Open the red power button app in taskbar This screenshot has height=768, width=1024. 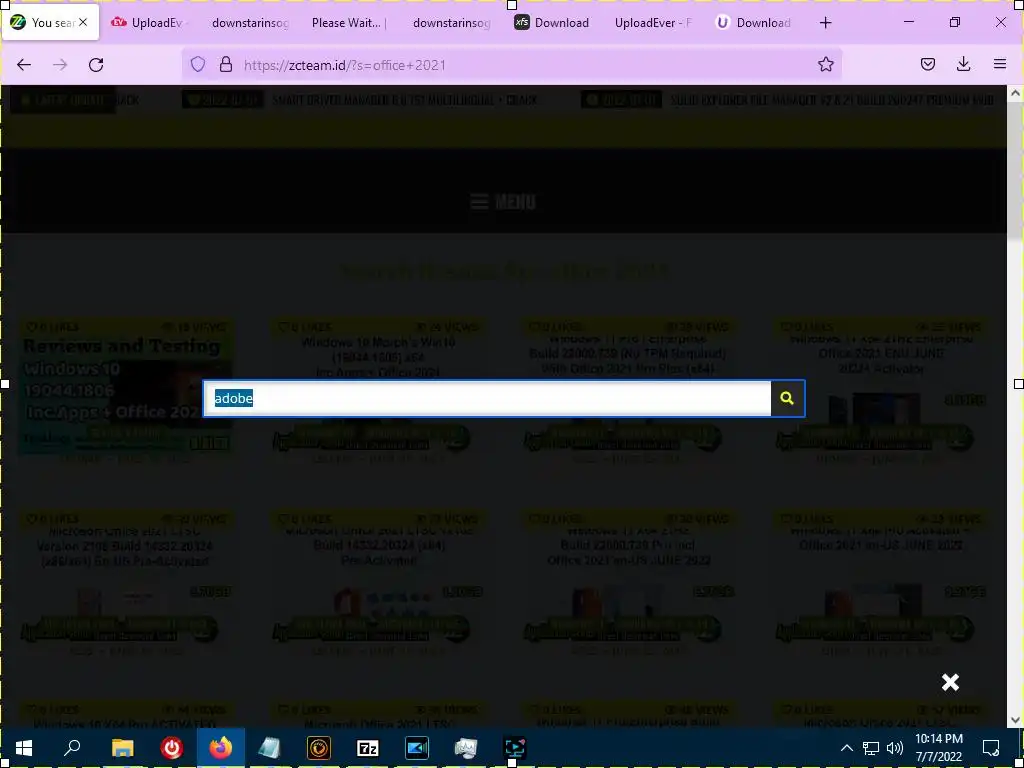click(172, 748)
